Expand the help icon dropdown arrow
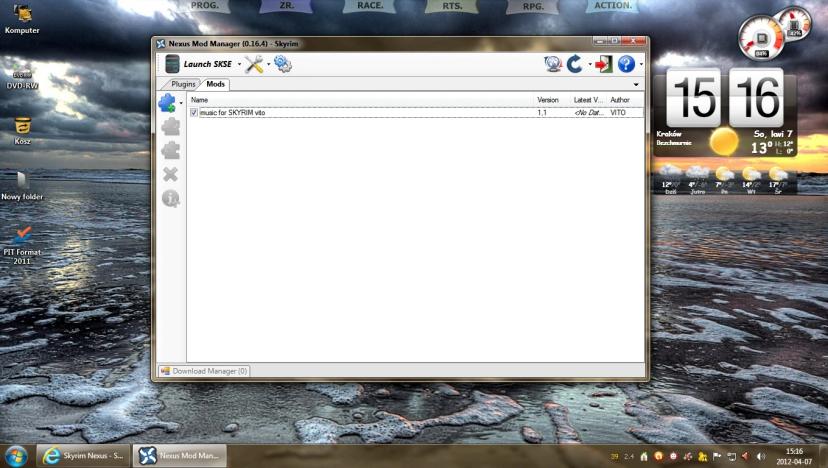This screenshot has height=468, width=828. (x=641, y=64)
